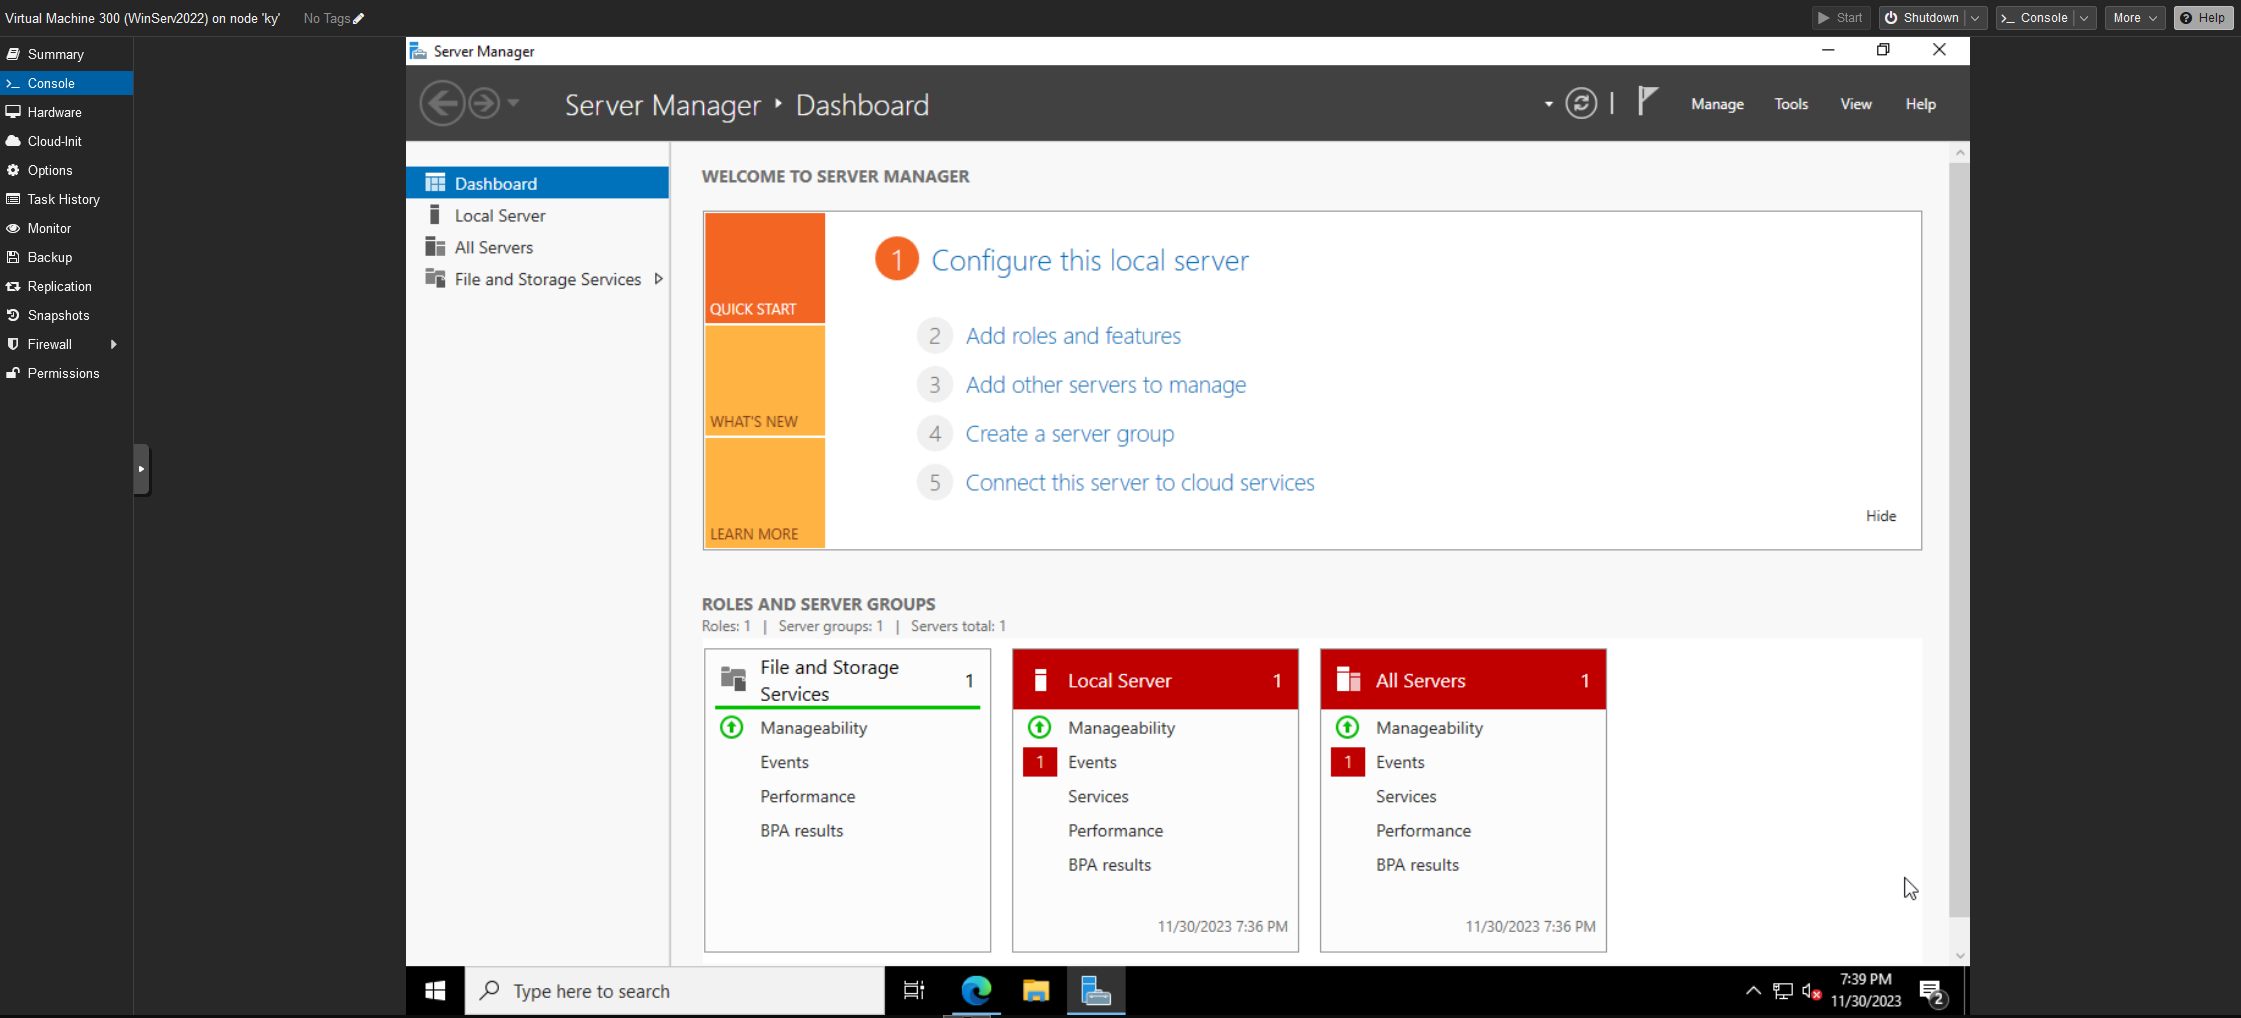Open the Shutdown options dropdown arrow
Image resolution: width=2241 pixels, height=1018 pixels.
tap(1976, 18)
